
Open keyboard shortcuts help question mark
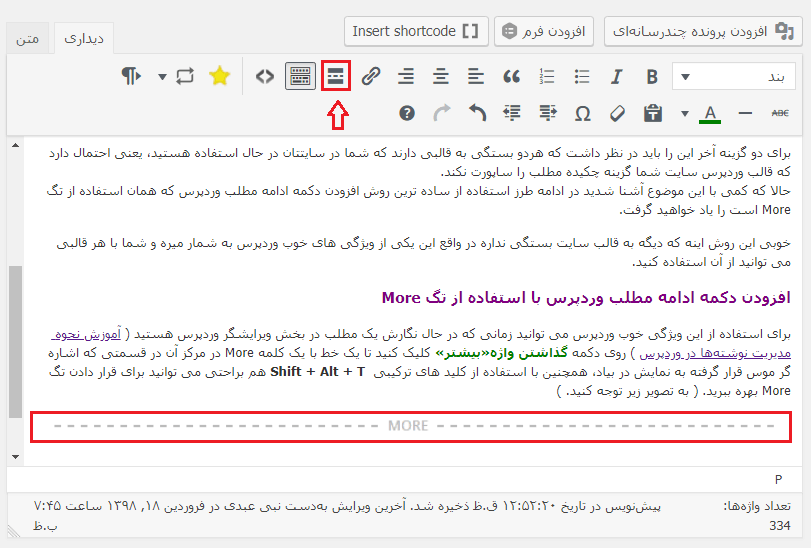pyautogui.click(x=407, y=113)
